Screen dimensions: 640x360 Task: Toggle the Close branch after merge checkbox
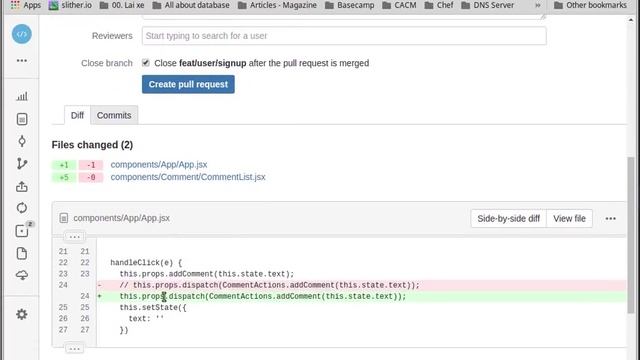(146, 63)
